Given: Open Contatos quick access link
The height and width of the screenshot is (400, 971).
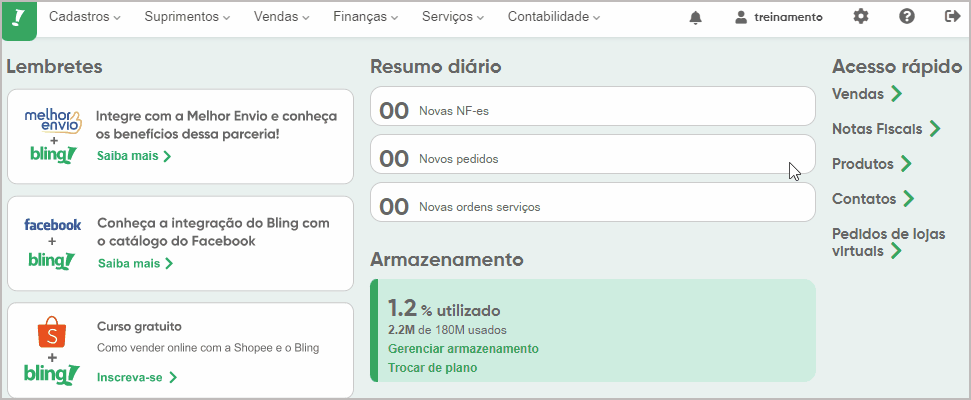Looking at the screenshot, I should [x=864, y=199].
